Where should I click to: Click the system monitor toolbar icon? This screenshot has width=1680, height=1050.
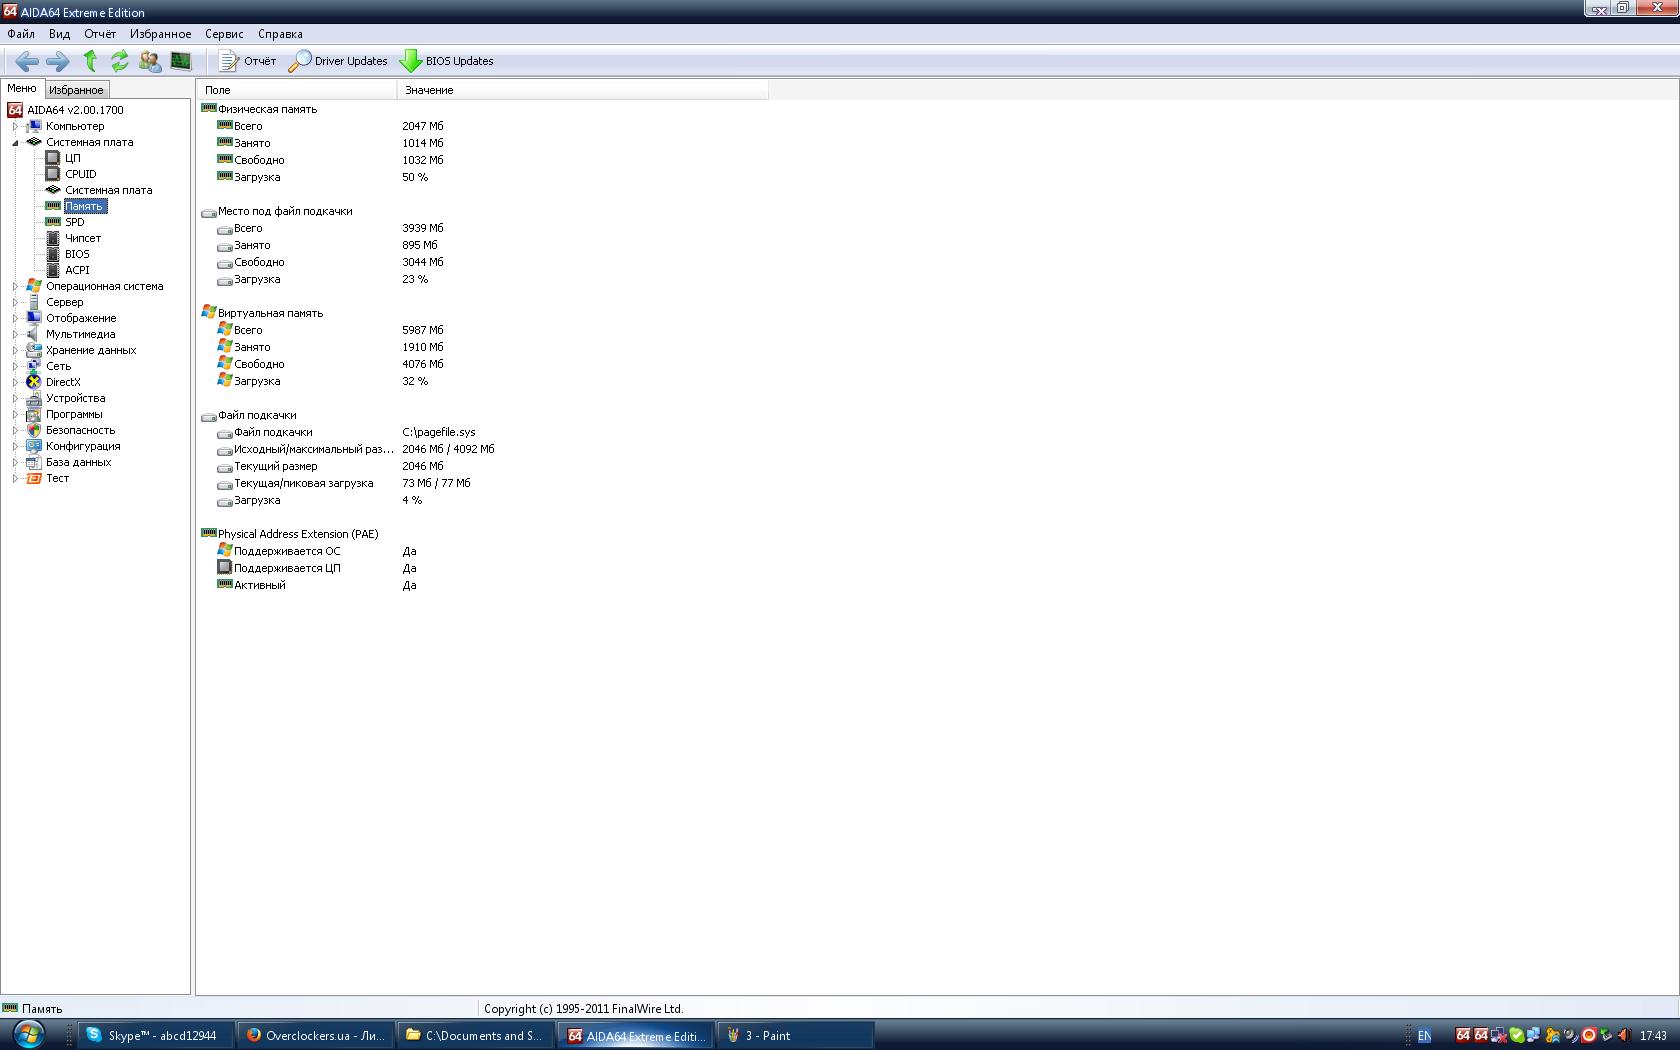181,61
